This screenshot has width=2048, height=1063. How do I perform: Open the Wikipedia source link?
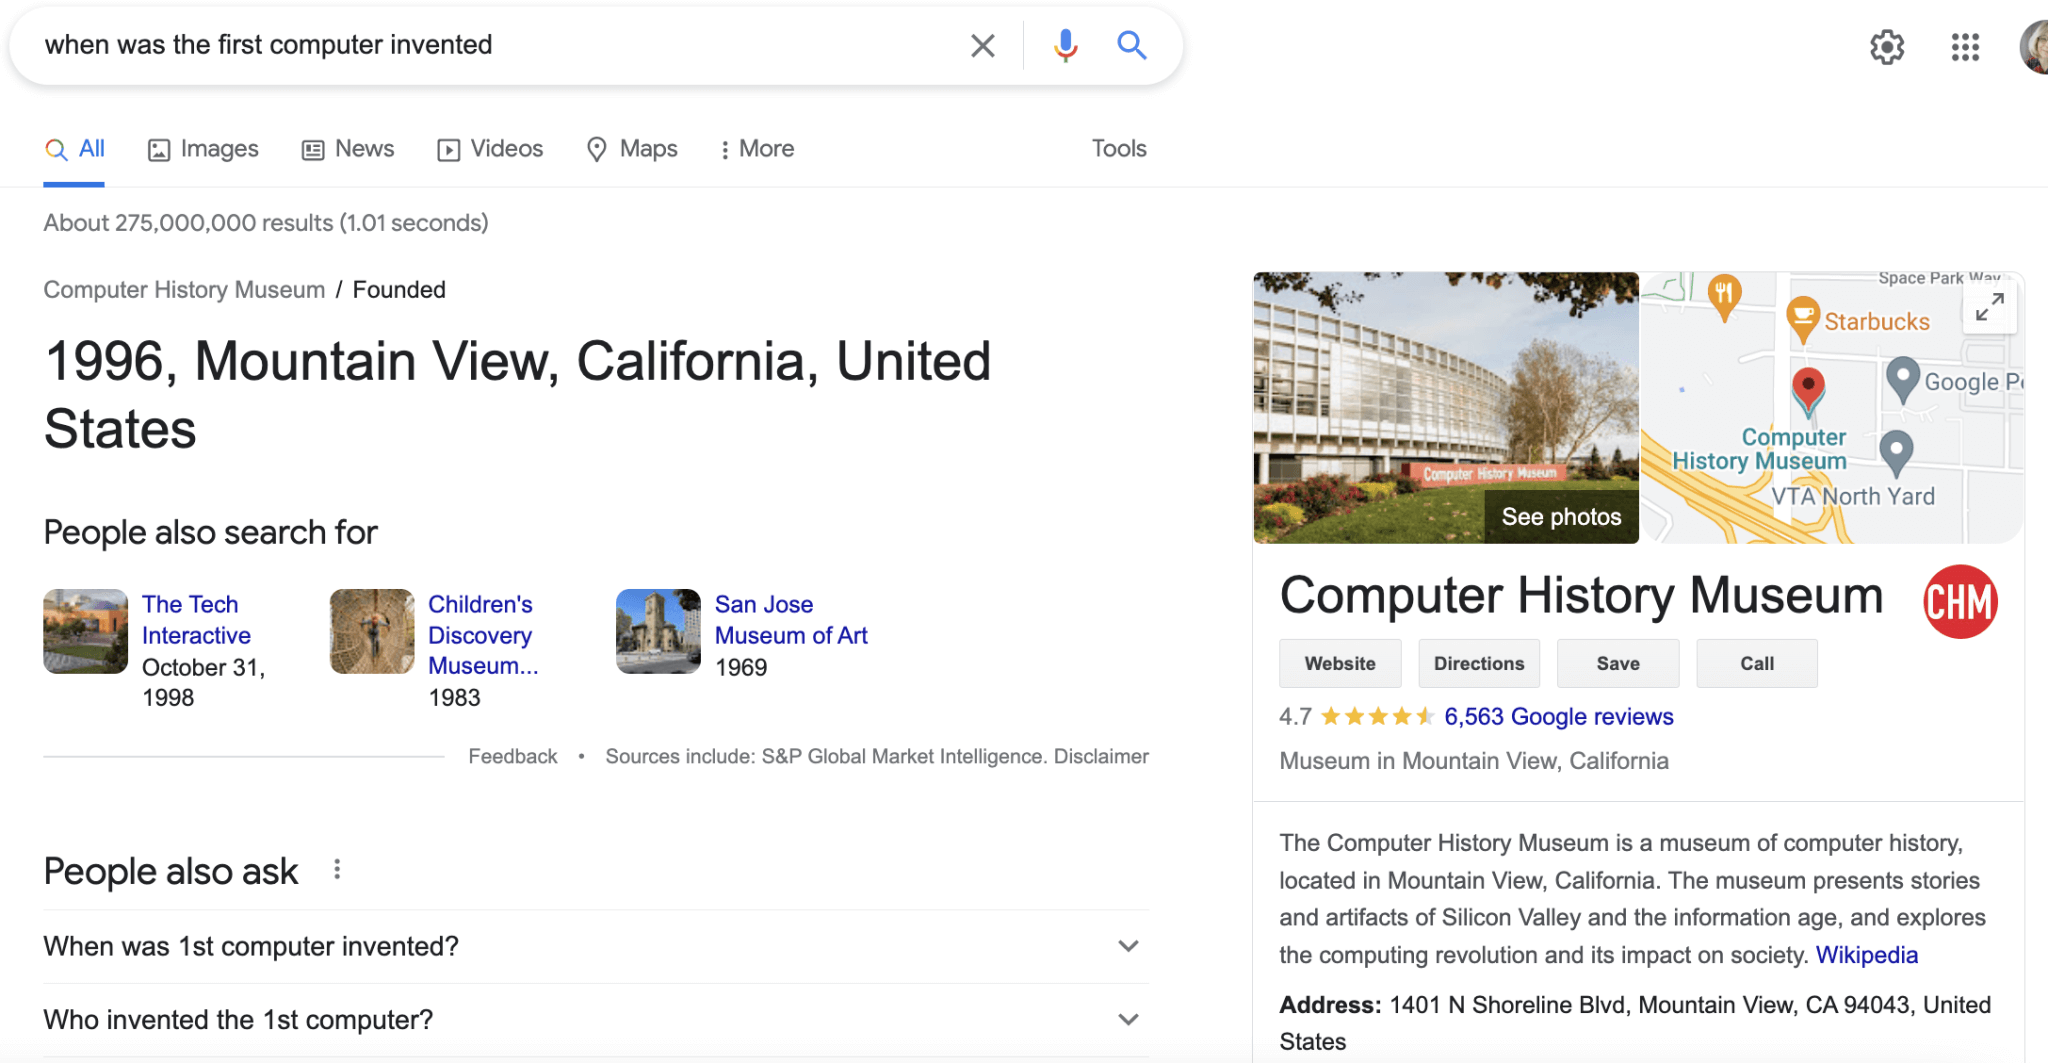(x=1867, y=955)
